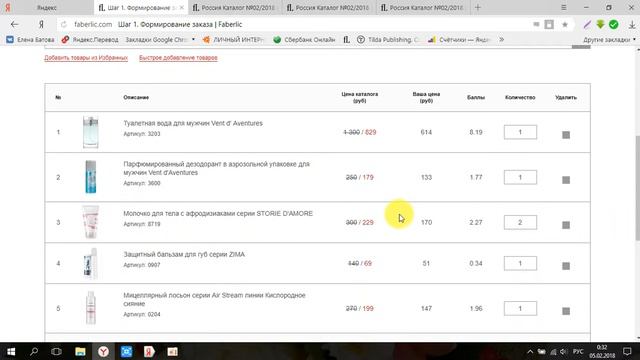The width and height of the screenshot is (640, 360).
Task: Click the browser back arrow
Action: point(15,24)
